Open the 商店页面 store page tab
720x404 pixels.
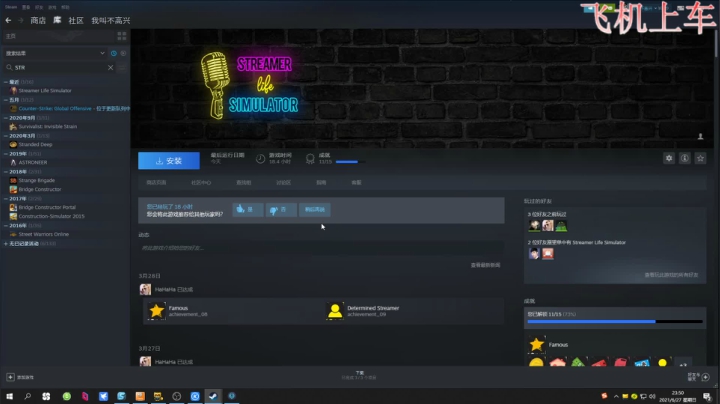pyautogui.click(x=156, y=183)
